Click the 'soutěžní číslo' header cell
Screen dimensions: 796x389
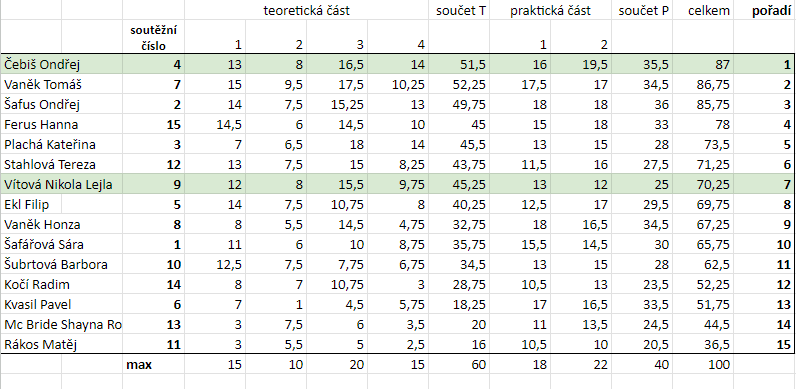[x=153, y=37]
